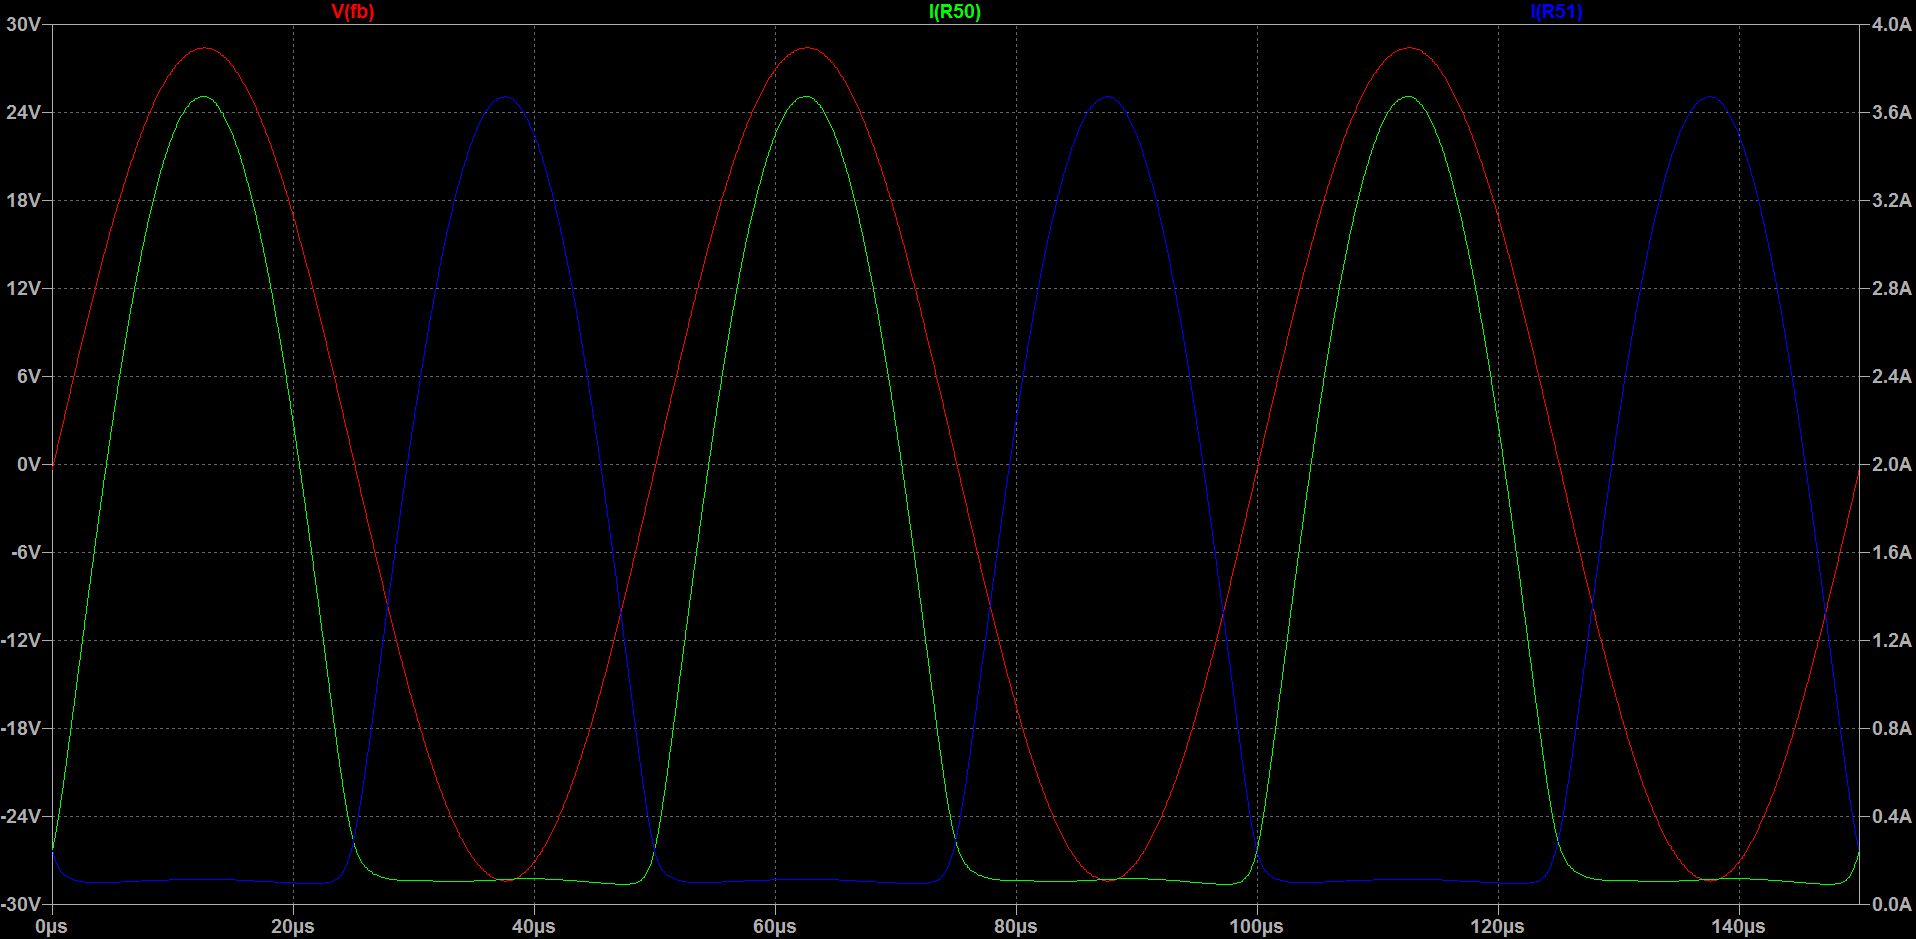
Task: Click the 3.2A right axis label
Action: tap(1891, 200)
